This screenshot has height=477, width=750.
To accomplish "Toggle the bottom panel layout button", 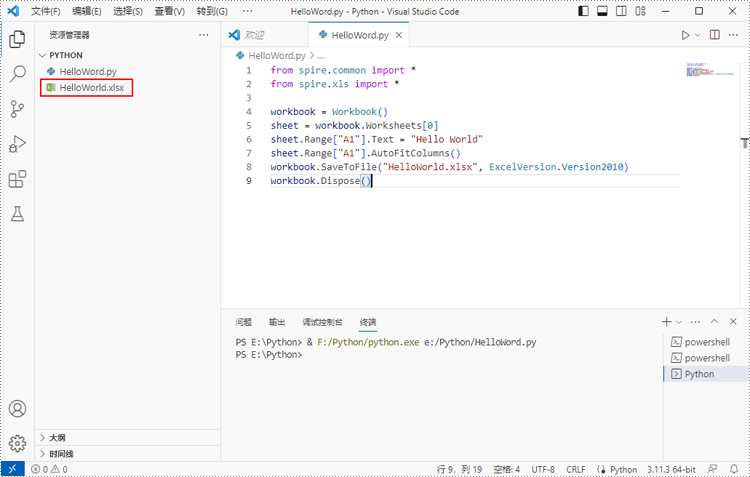I will pyautogui.click(x=603, y=11).
